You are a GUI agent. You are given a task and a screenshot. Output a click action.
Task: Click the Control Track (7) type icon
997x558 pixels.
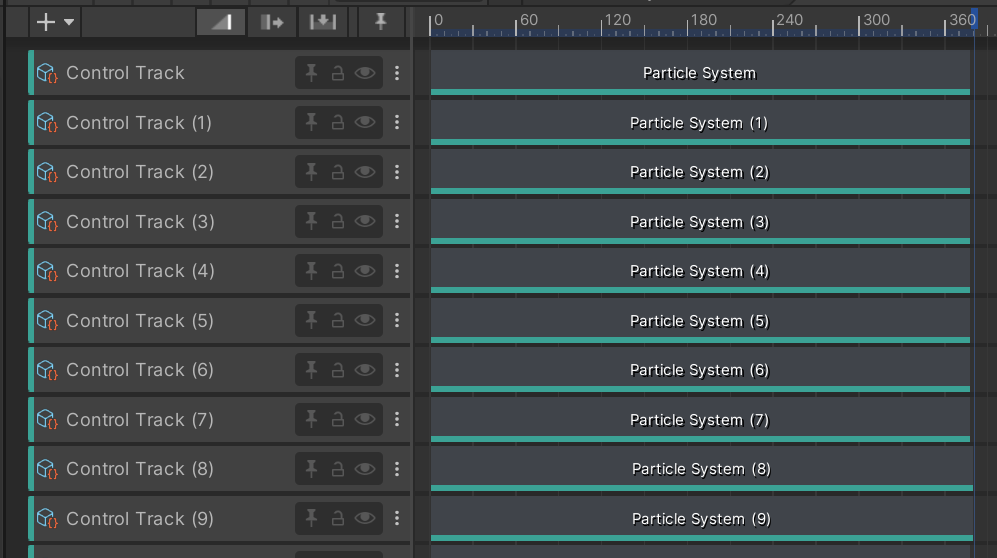tap(47, 419)
